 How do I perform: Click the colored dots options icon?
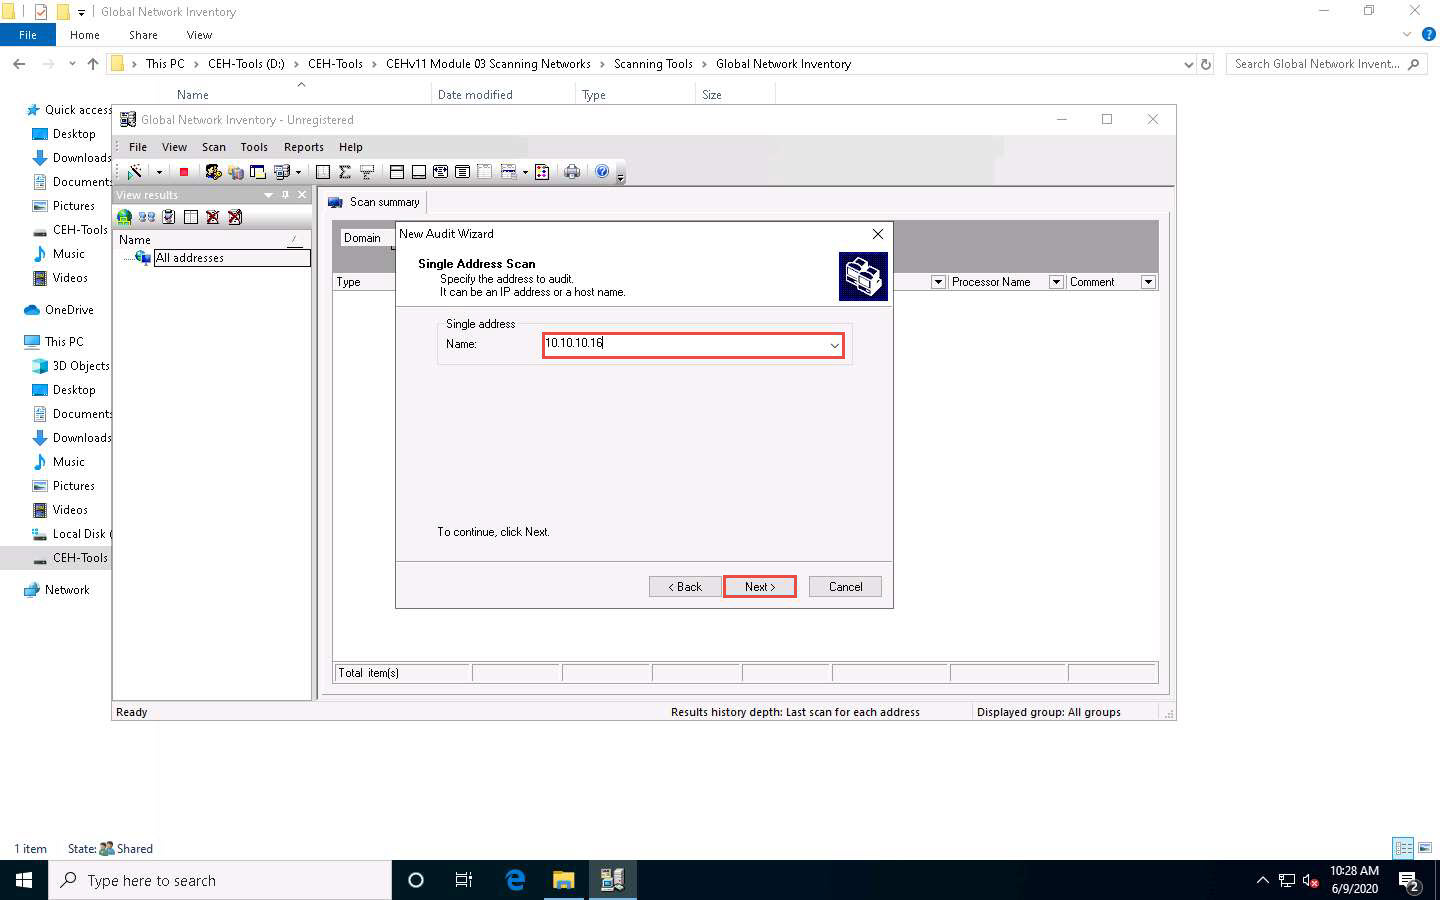(x=542, y=172)
